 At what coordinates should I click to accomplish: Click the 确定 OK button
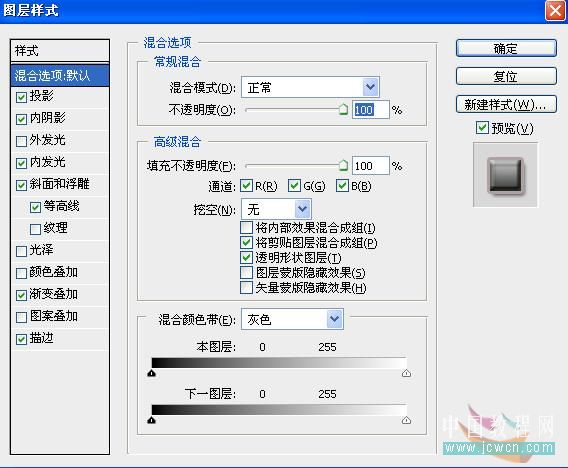506,48
